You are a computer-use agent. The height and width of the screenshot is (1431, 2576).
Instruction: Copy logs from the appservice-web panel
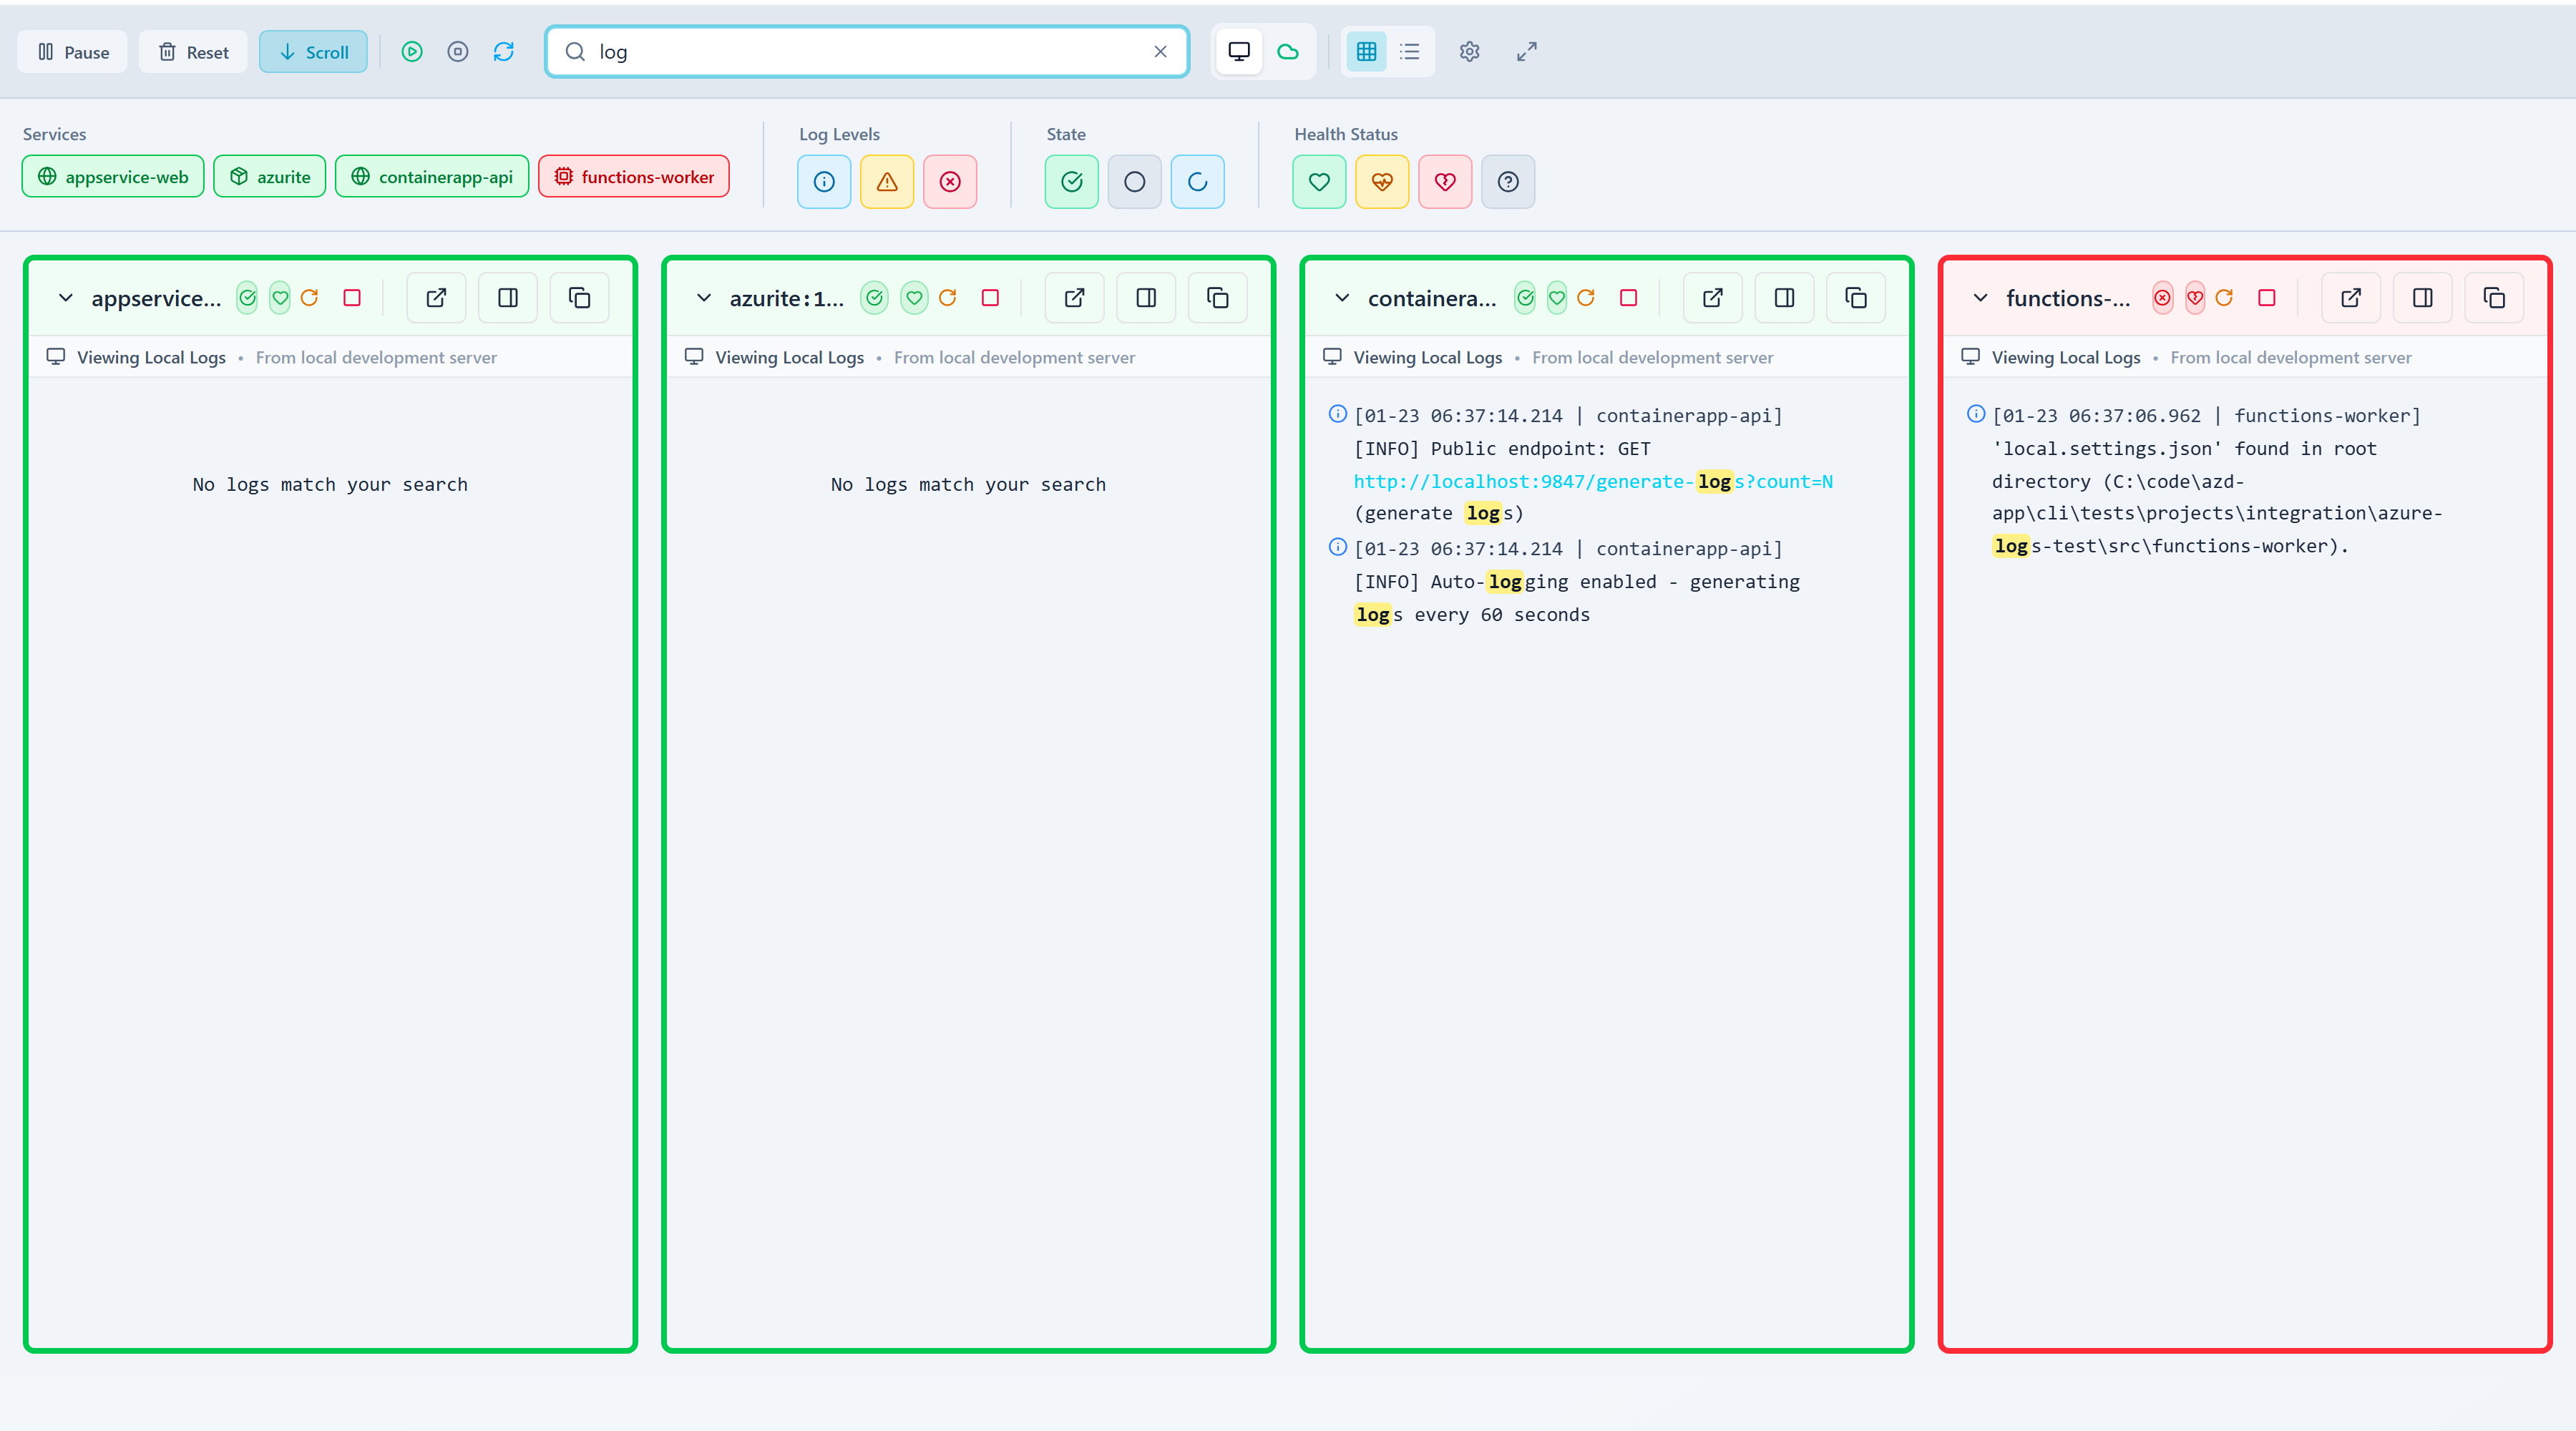tap(578, 297)
